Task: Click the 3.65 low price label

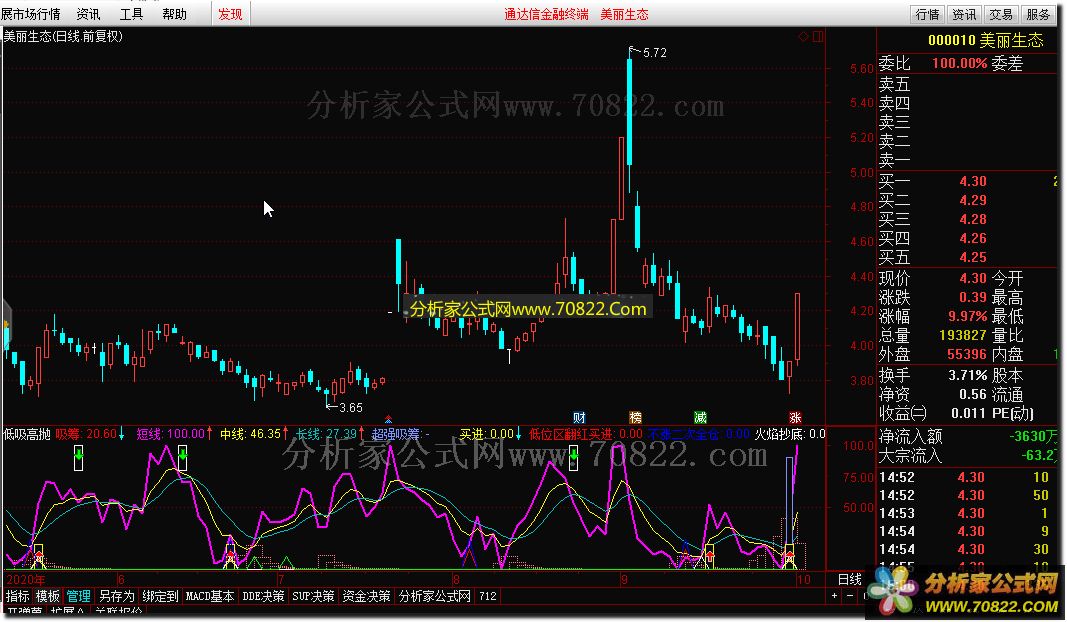Action: 350,408
